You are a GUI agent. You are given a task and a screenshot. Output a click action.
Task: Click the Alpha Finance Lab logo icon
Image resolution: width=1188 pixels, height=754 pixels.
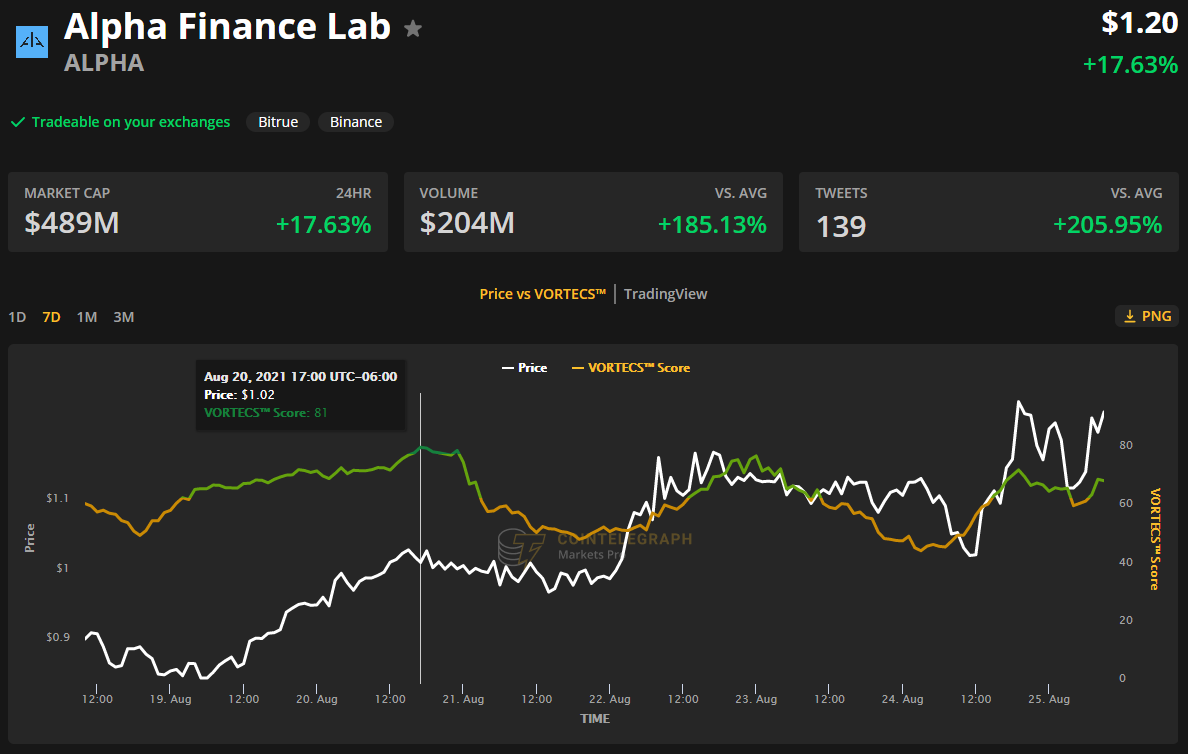coord(31,41)
